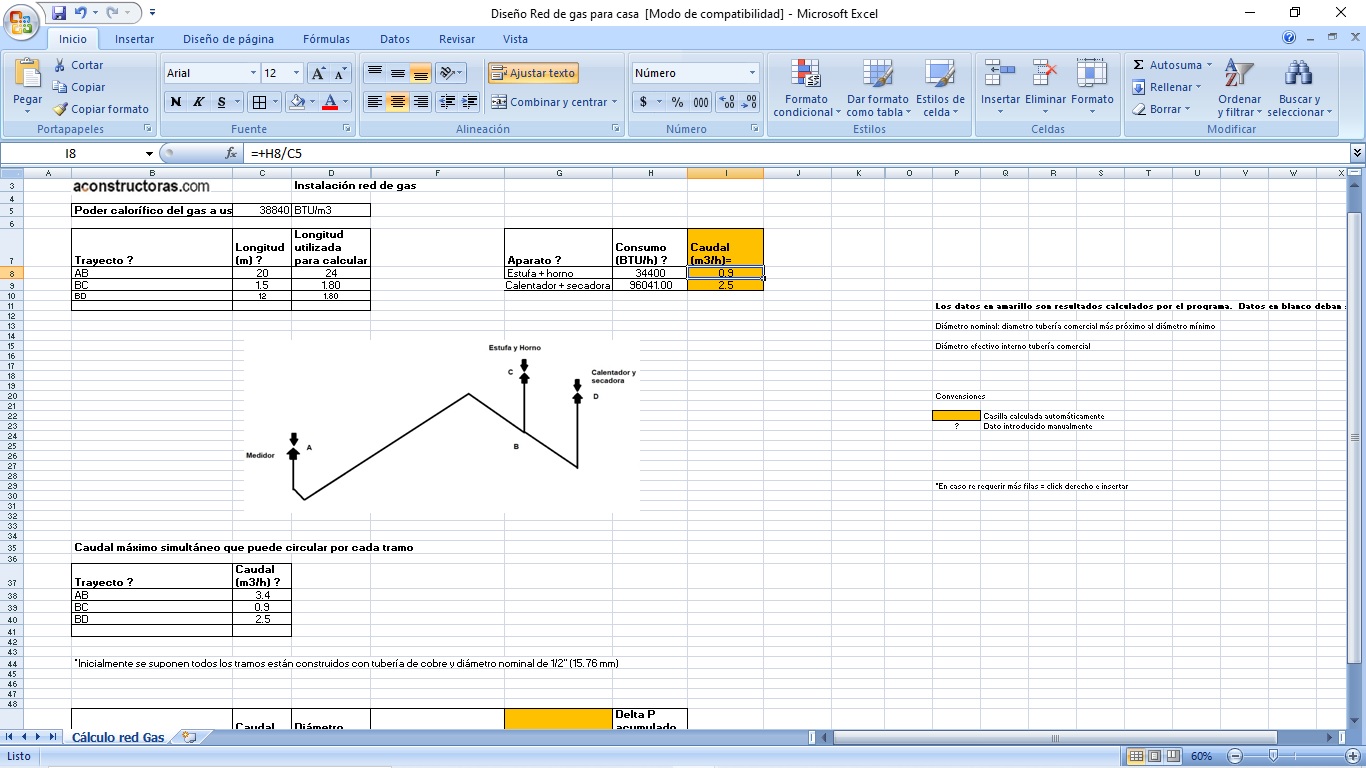This screenshot has height=768, width=1366.
Task: Switch to Page Break Preview view
Action: tap(1173, 757)
